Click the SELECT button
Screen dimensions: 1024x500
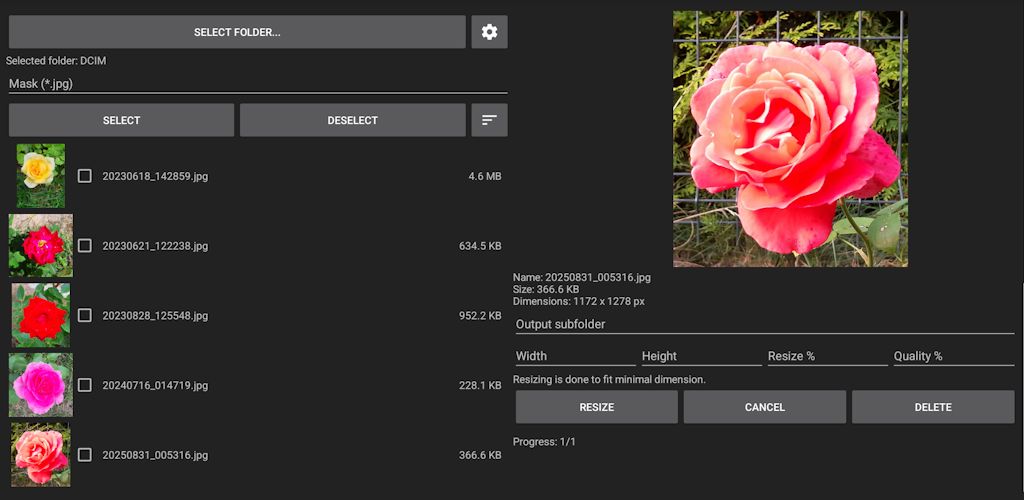pyautogui.click(x=121, y=120)
